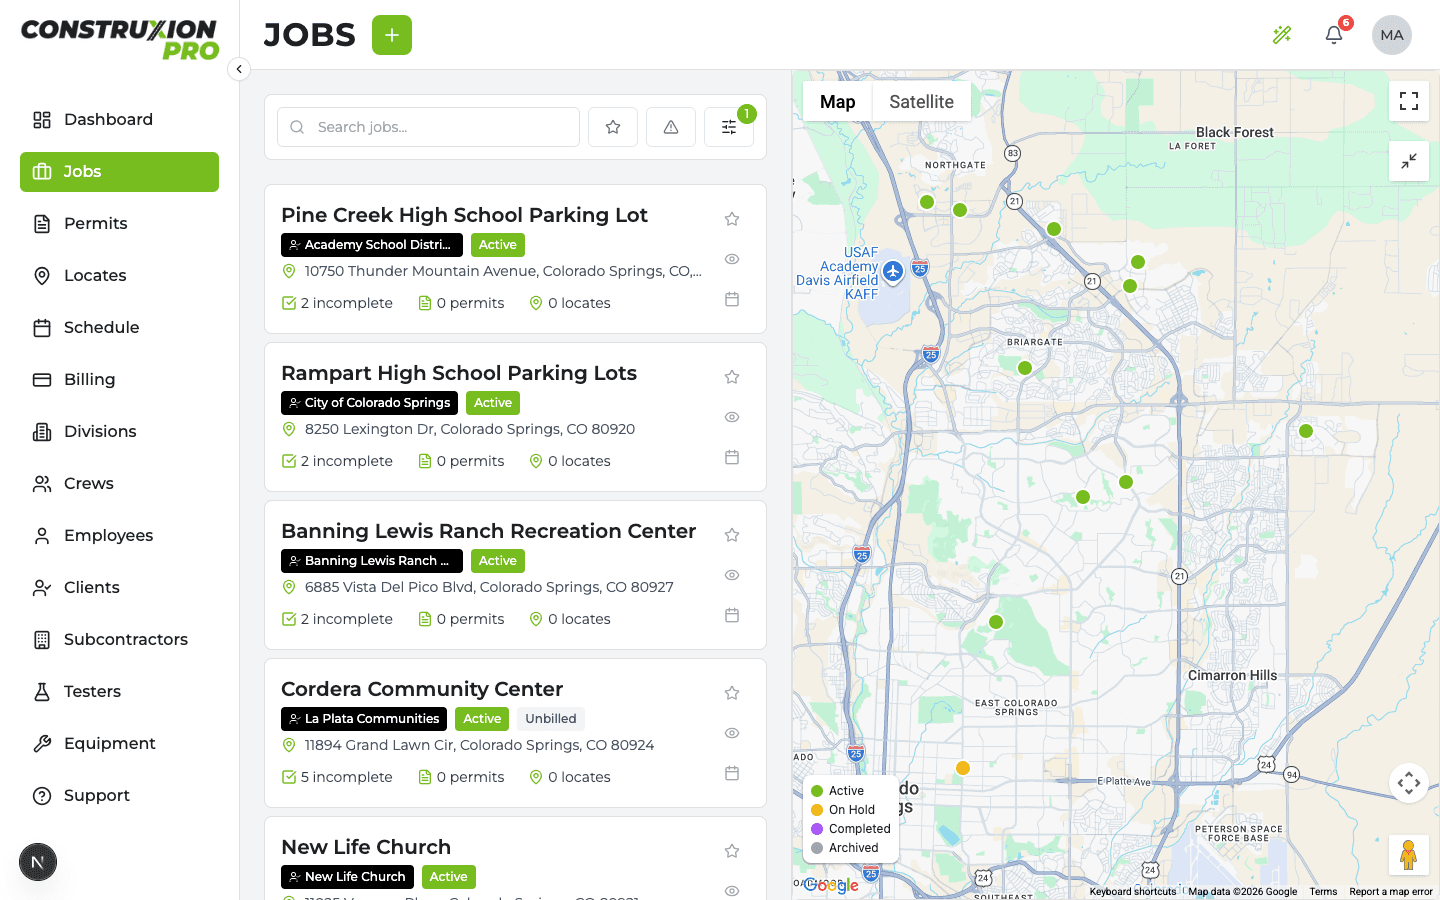Favorite Pine Creek High School job
The height and width of the screenshot is (900, 1440).
(x=732, y=219)
